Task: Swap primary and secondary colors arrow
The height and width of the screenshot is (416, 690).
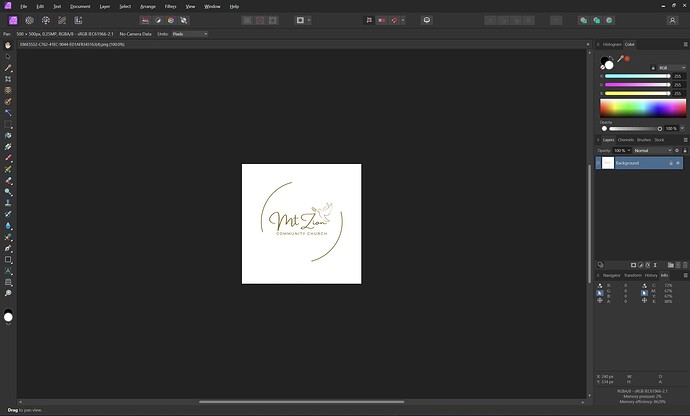Action: (611, 58)
